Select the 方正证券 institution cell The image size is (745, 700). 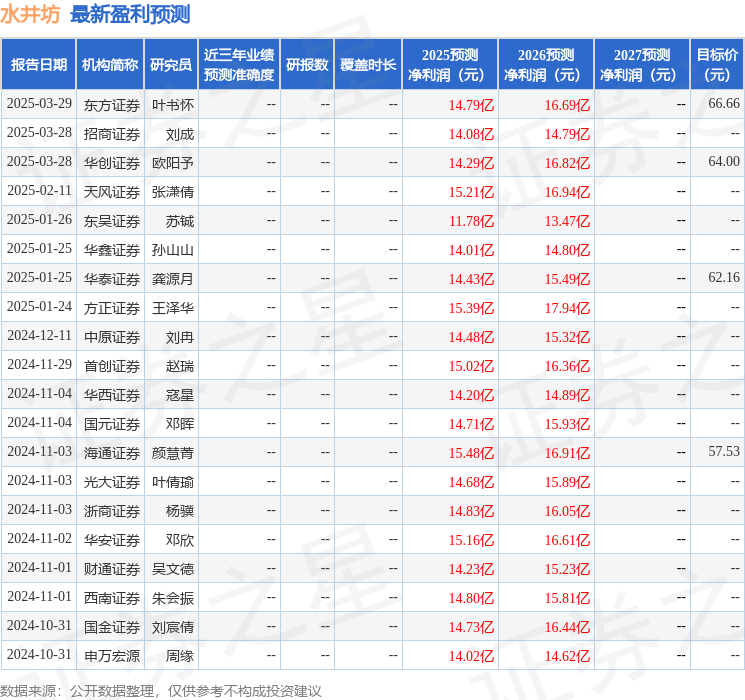(112, 308)
